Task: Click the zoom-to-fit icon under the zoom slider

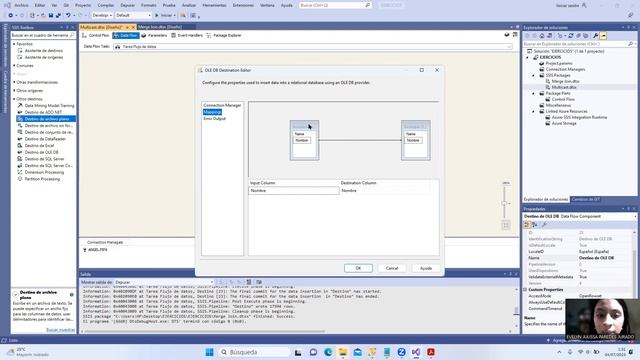Action: (x=506, y=225)
